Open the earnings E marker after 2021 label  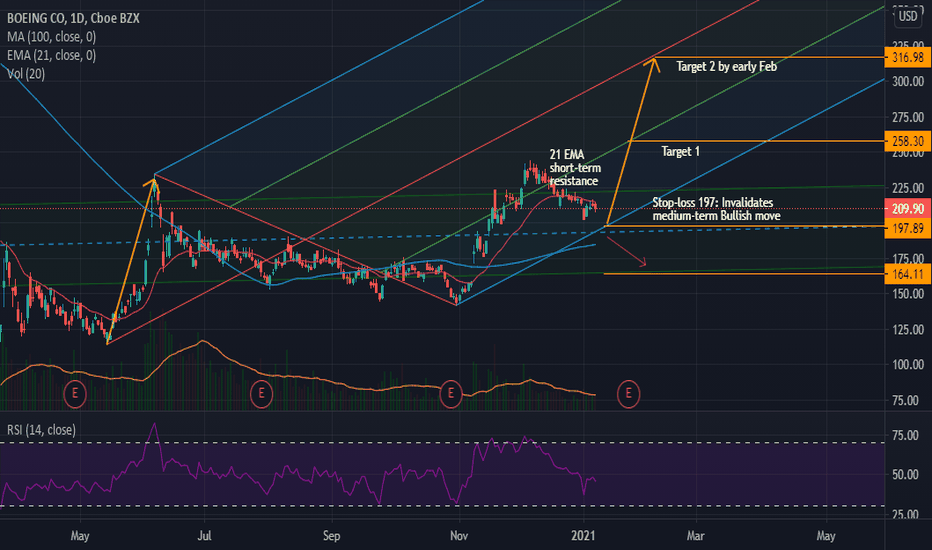pyautogui.click(x=628, y=394)
